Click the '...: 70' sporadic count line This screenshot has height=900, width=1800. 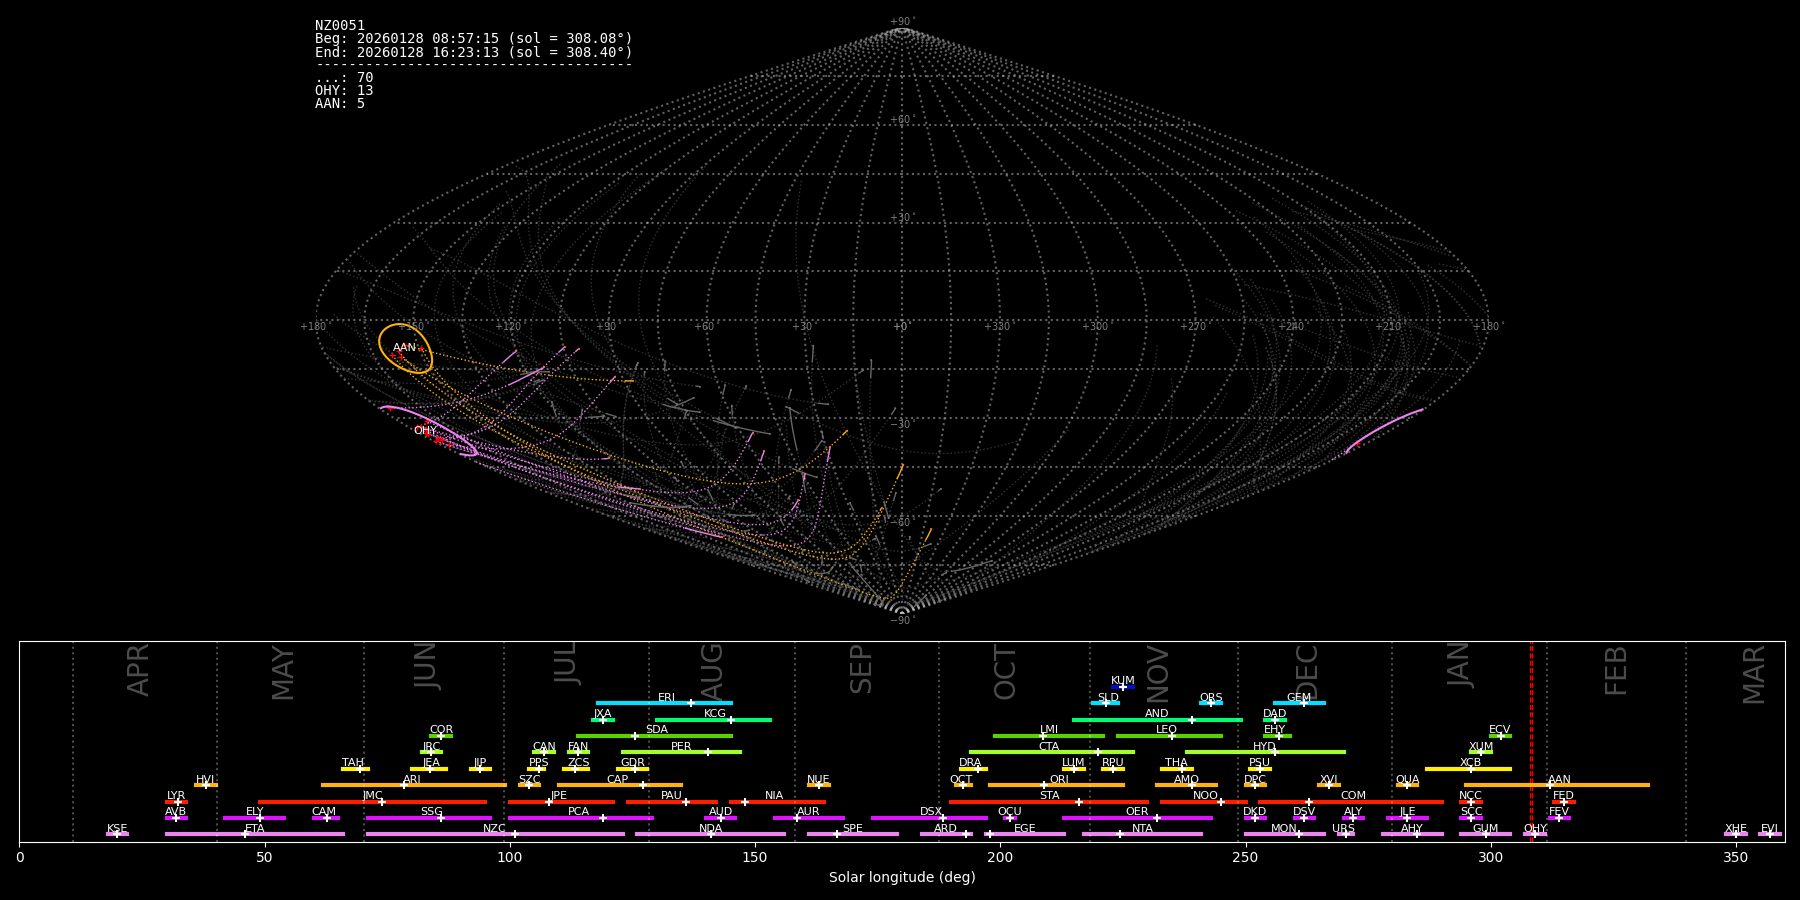(x=344, y=78)
